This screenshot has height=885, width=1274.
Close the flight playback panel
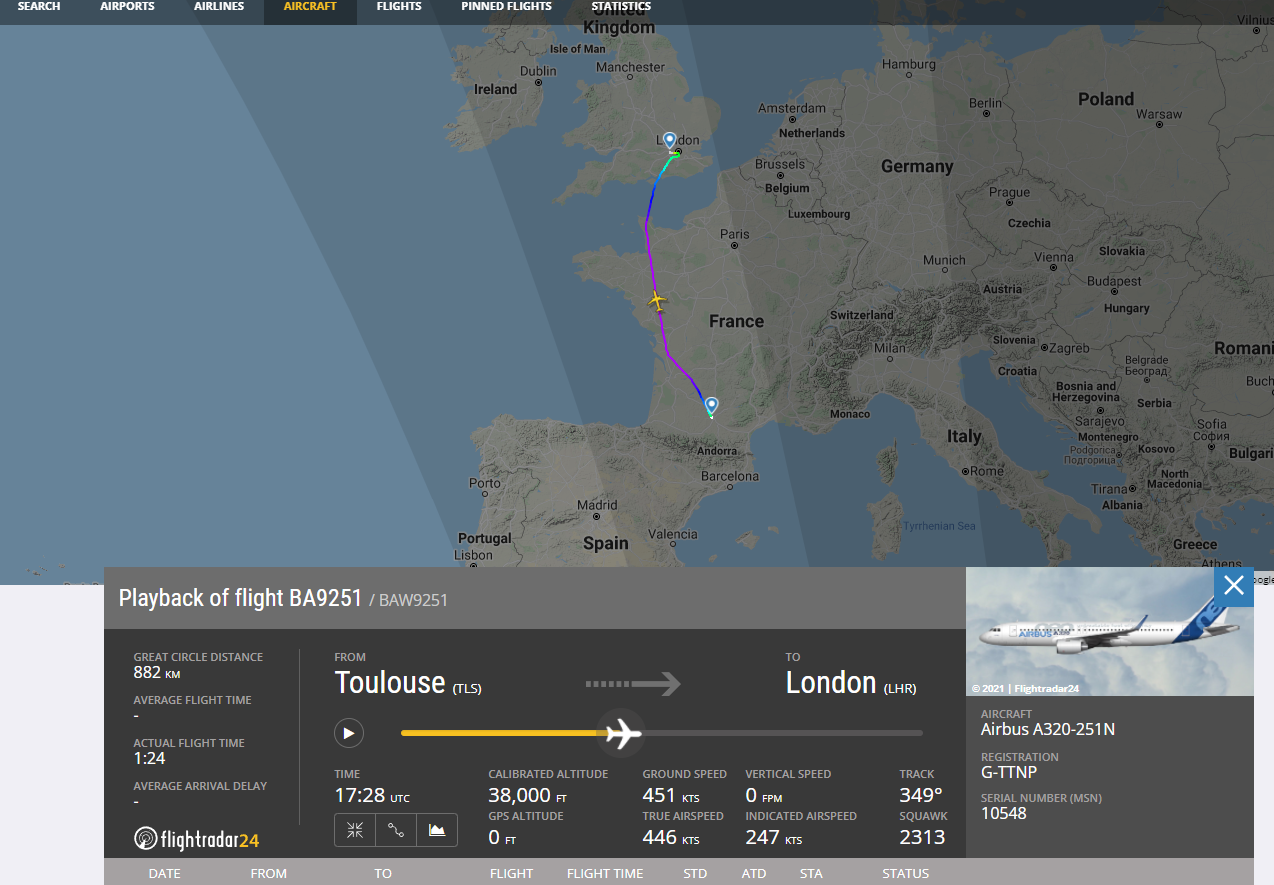(1233, 585)
